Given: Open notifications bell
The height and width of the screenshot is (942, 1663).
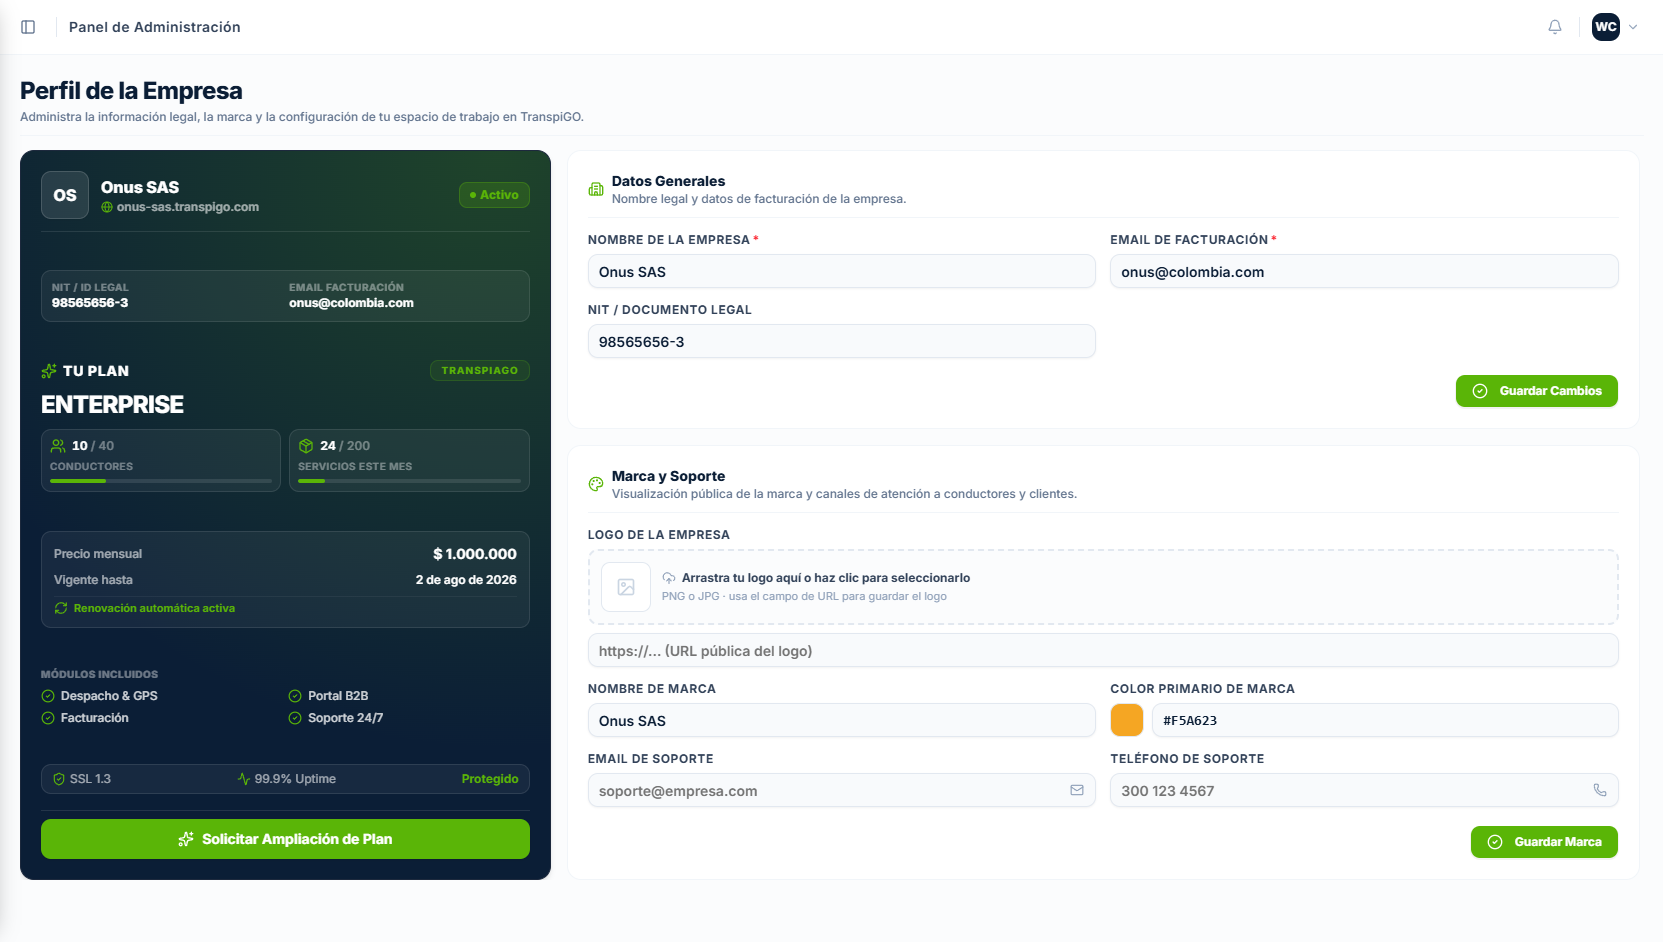Looking at the screenshot, I should click(x=1555, y=27).
